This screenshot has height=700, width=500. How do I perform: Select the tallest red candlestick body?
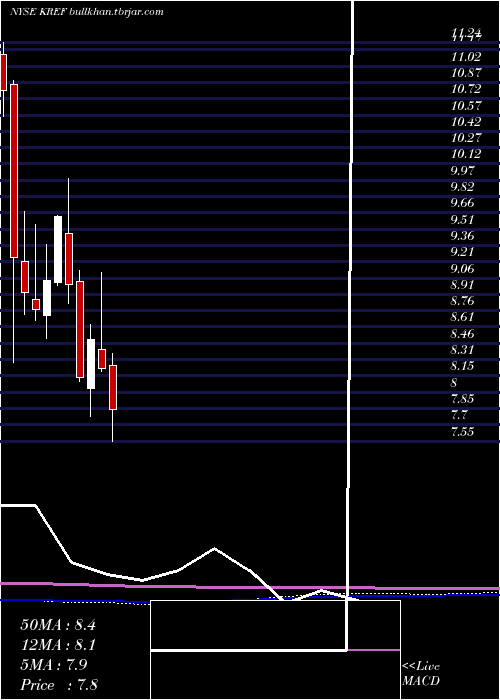pos(14,171)
